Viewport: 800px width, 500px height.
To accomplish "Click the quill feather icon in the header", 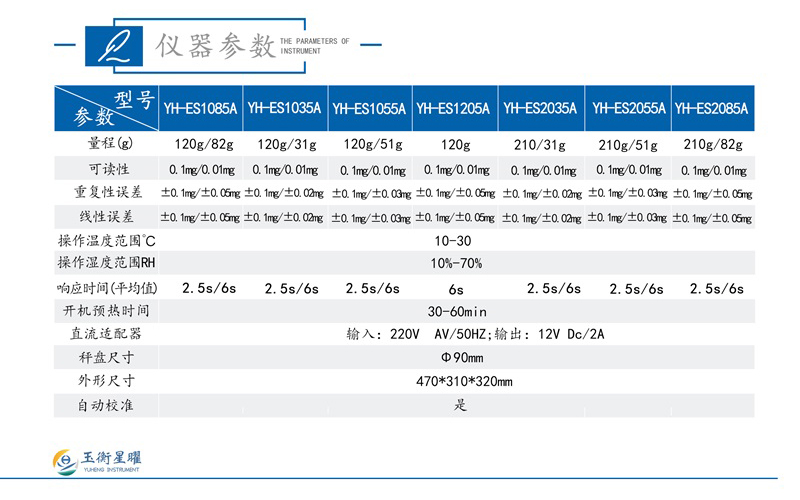I will click(x=116, y=46).
